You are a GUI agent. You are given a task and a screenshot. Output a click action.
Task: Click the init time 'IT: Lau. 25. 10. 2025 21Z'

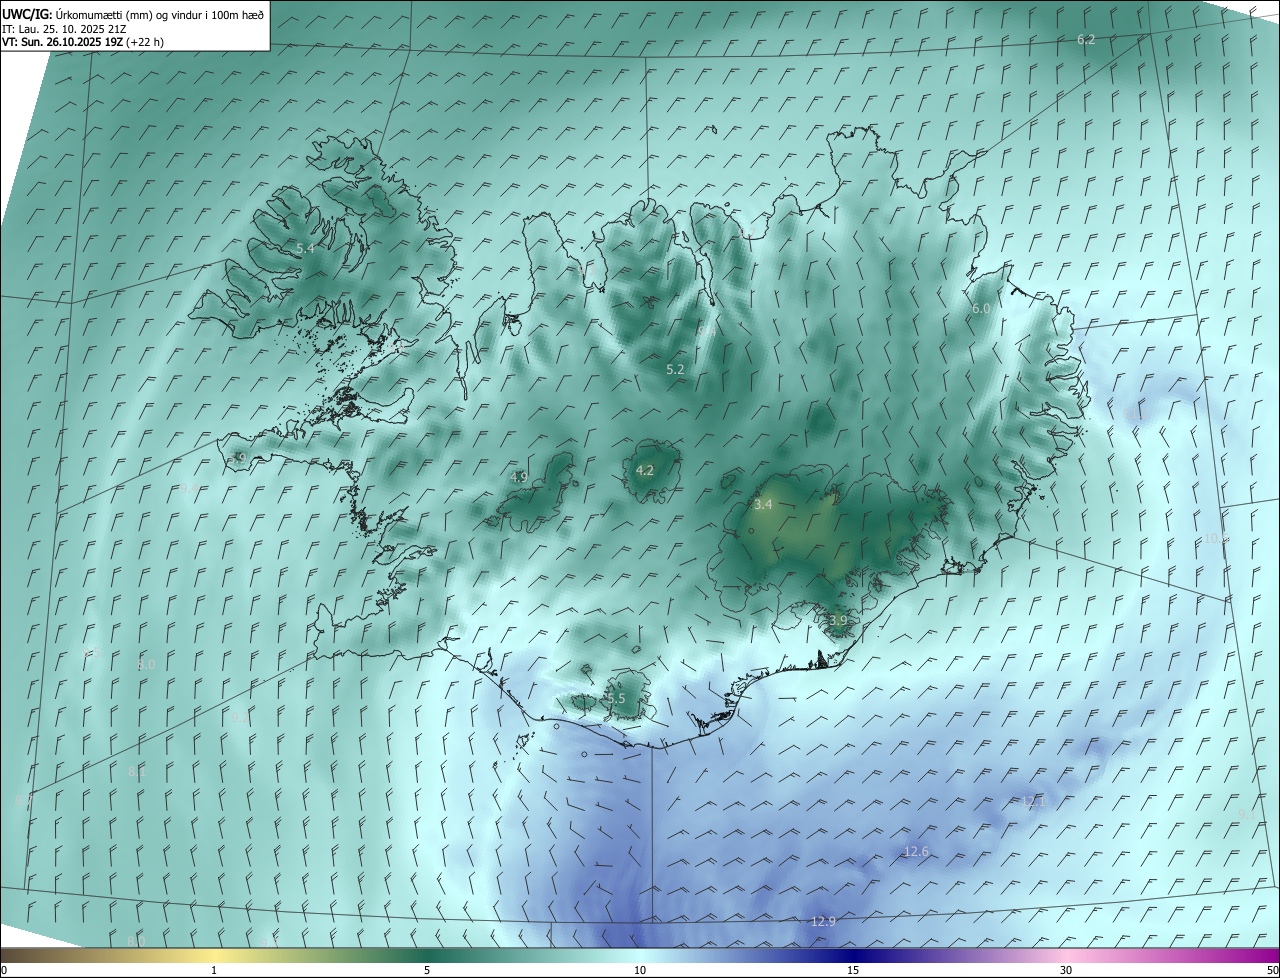(x=64, y=28)
